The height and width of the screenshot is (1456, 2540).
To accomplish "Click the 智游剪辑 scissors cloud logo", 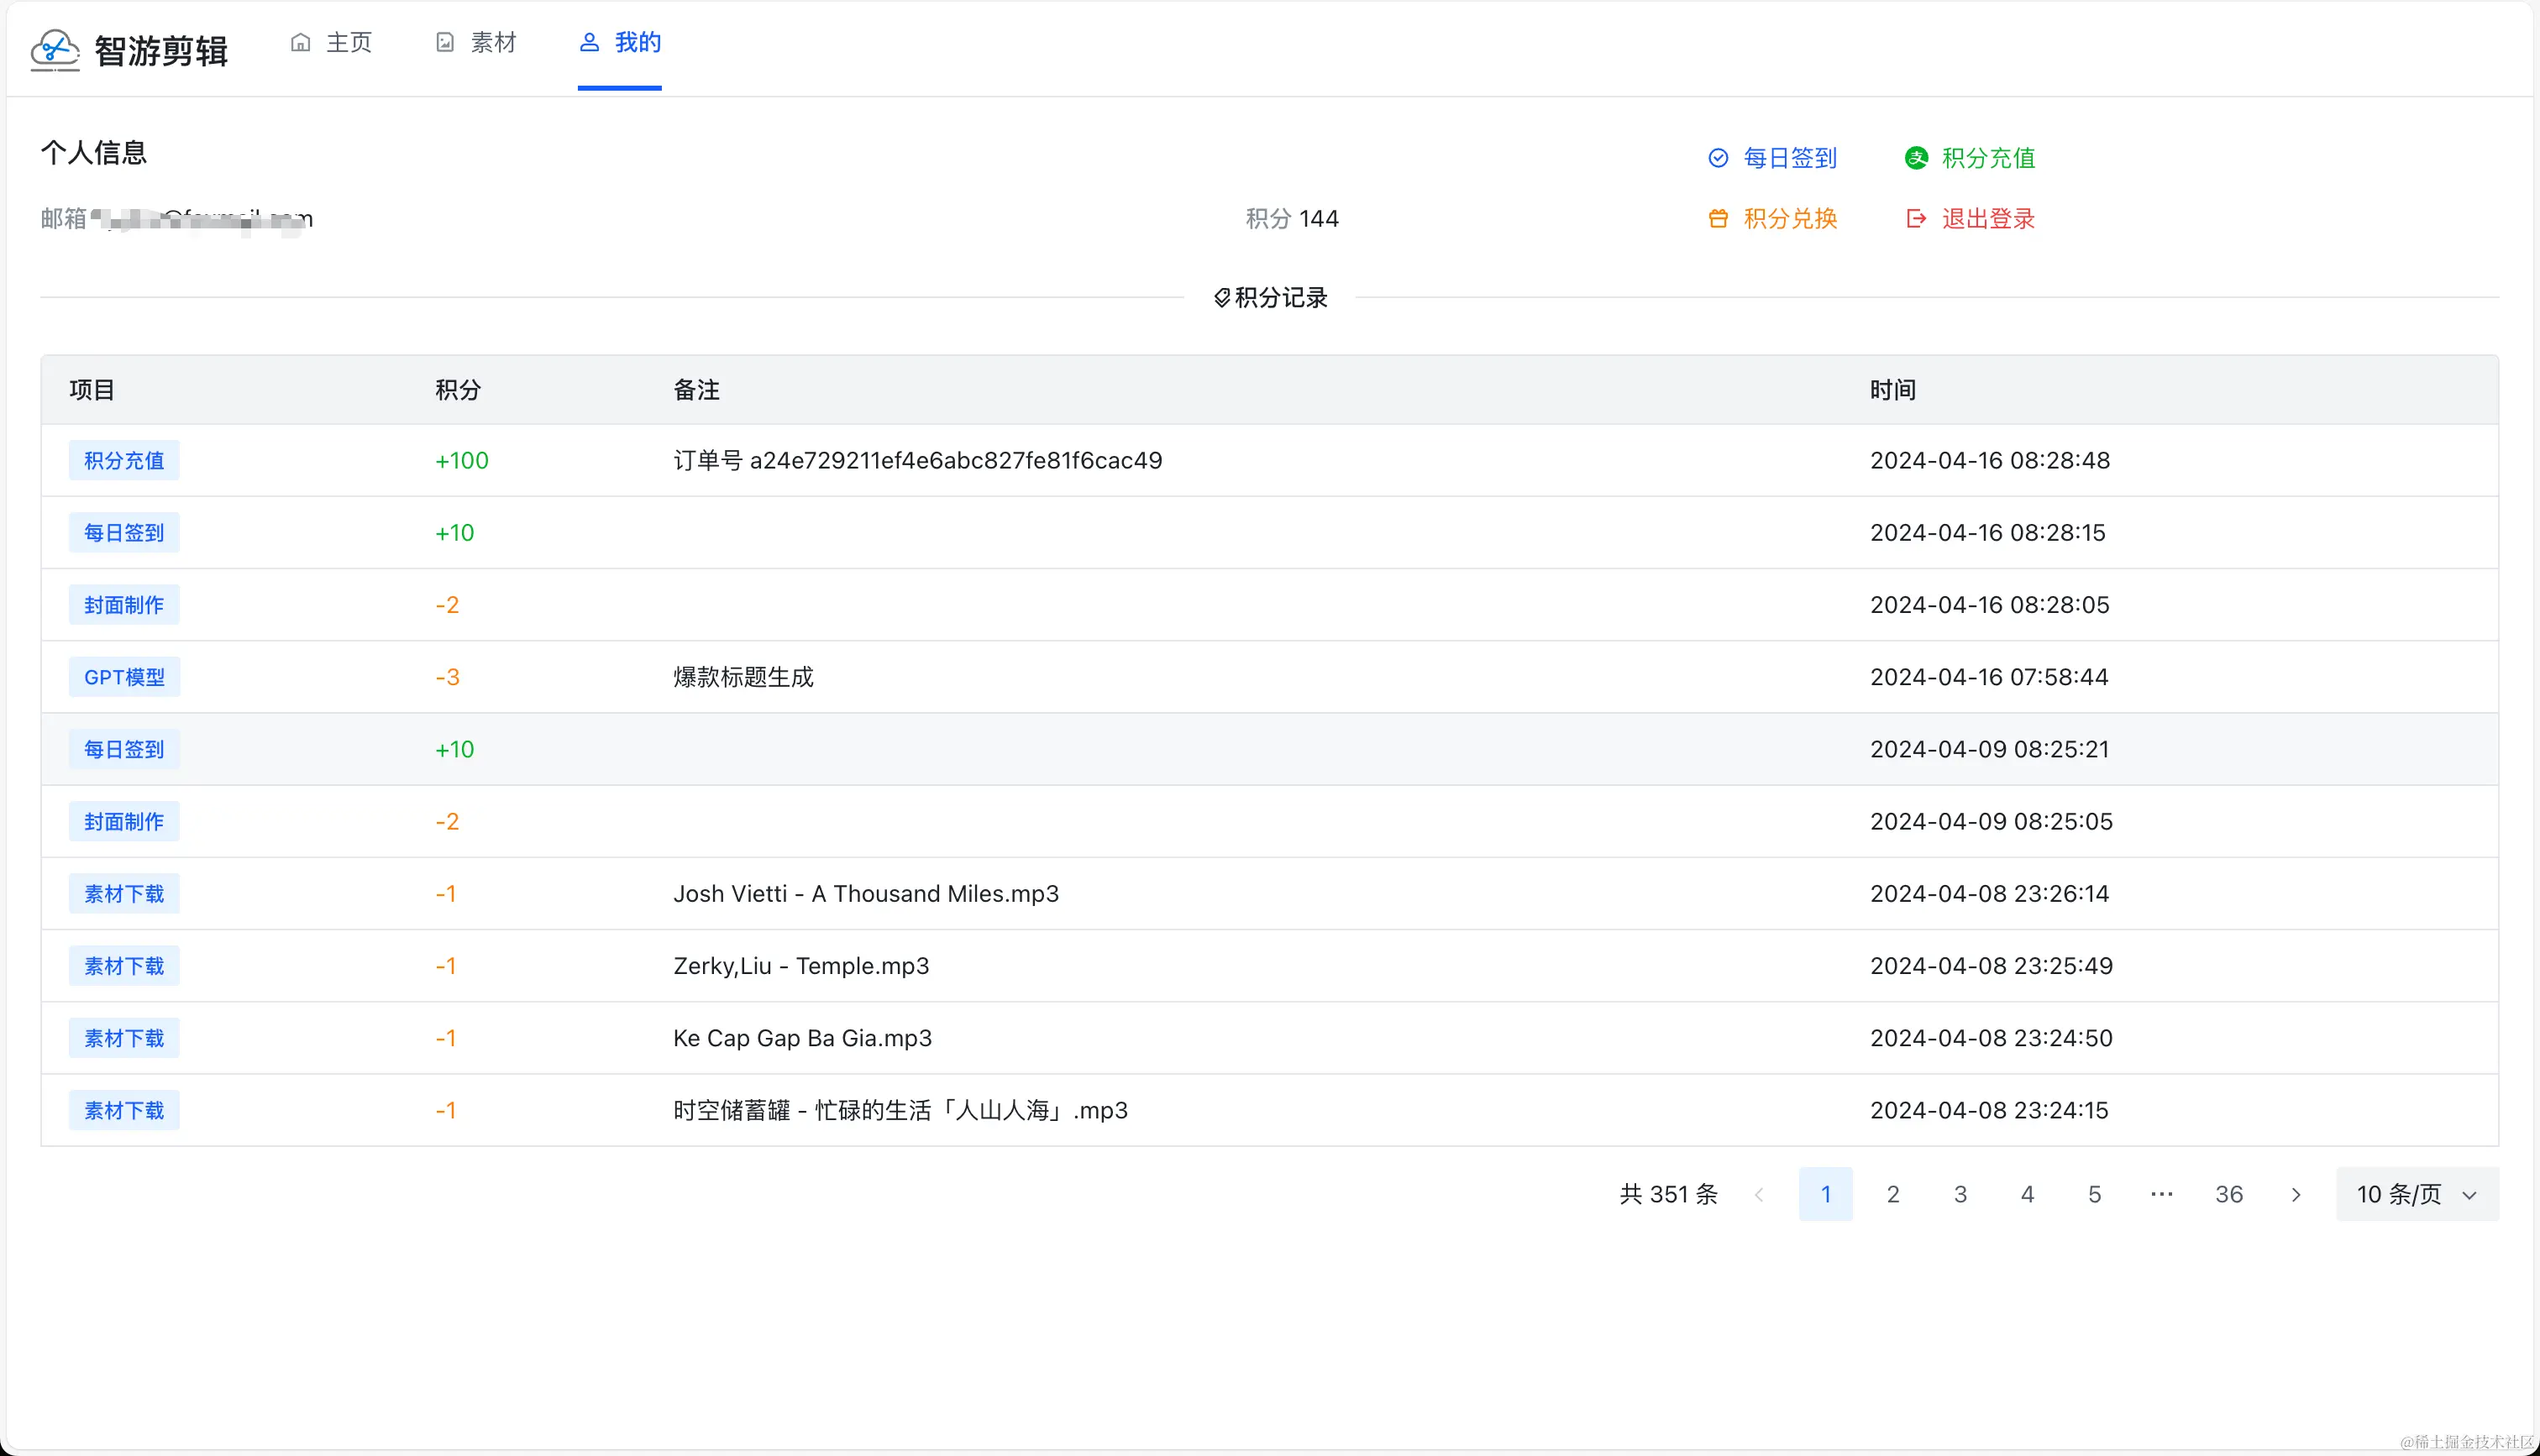I will click(x=54, y=49).
